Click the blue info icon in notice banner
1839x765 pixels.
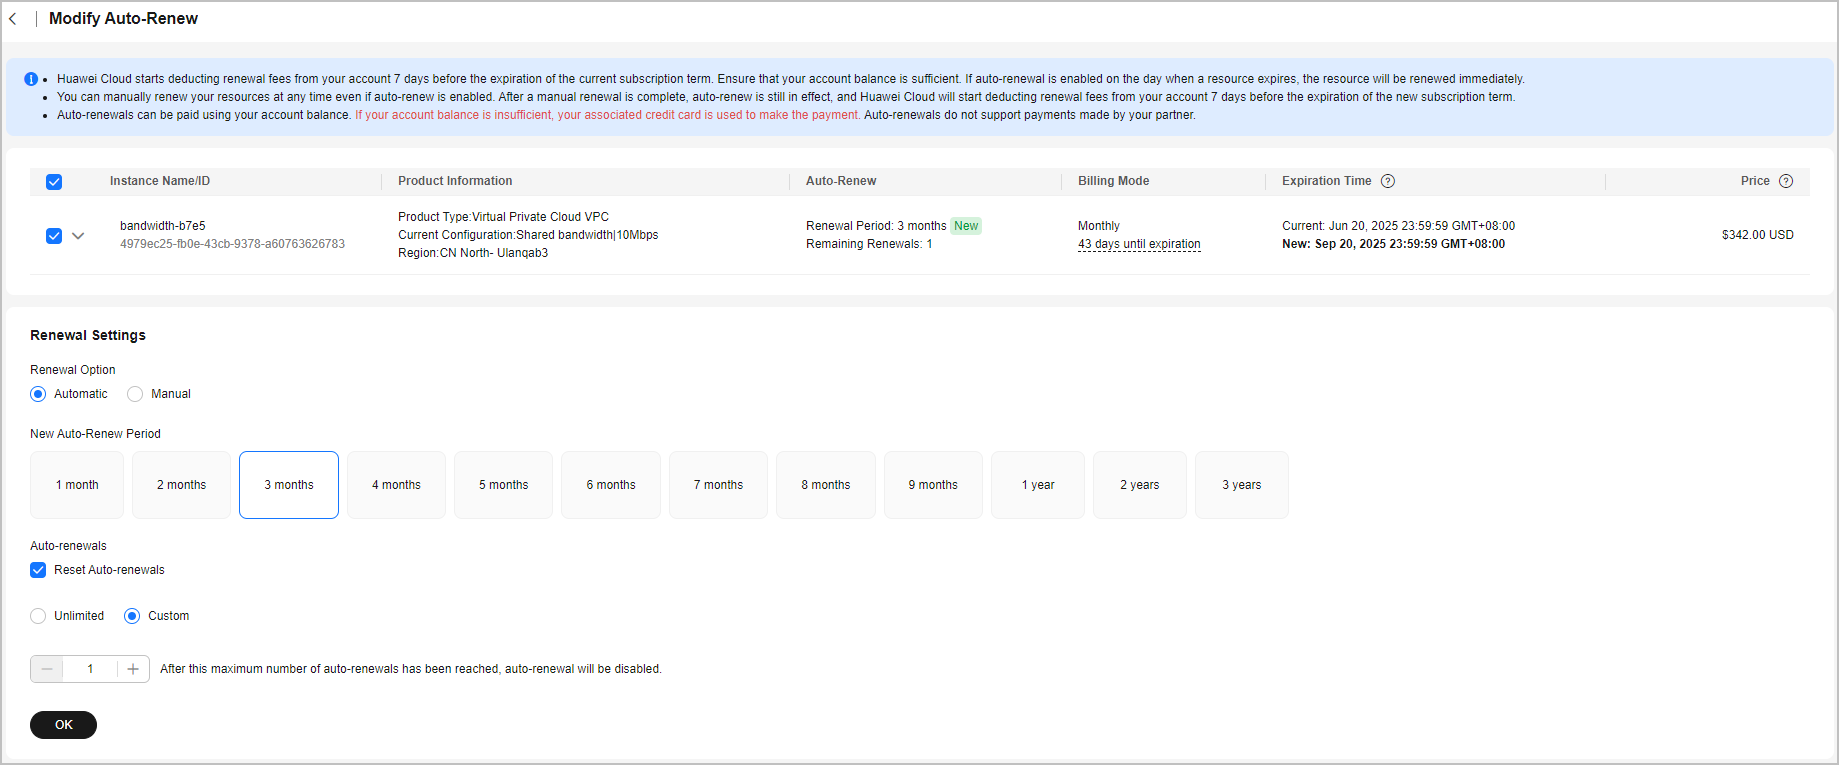(31, 79)
